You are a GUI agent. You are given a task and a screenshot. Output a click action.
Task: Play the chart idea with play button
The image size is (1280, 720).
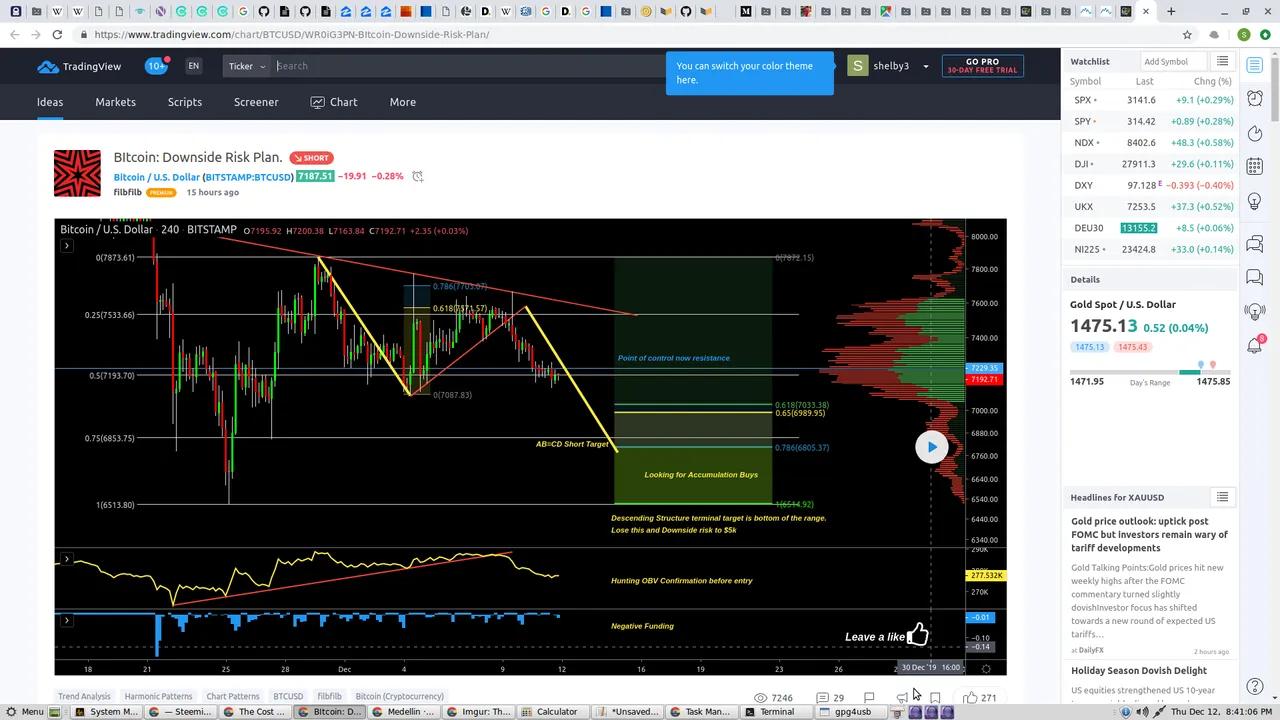tap(931, 447)
